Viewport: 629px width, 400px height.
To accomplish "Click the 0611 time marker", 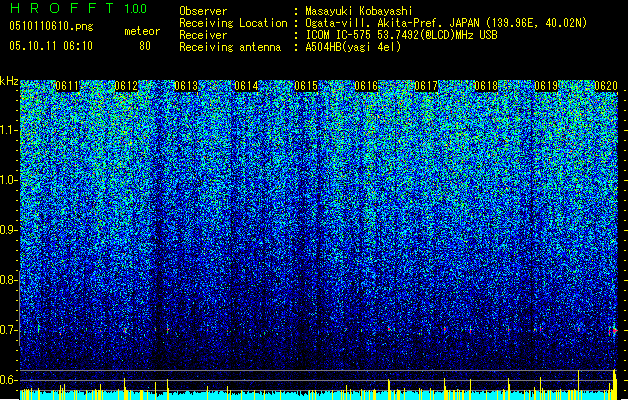I will click(x=67, y=86).
